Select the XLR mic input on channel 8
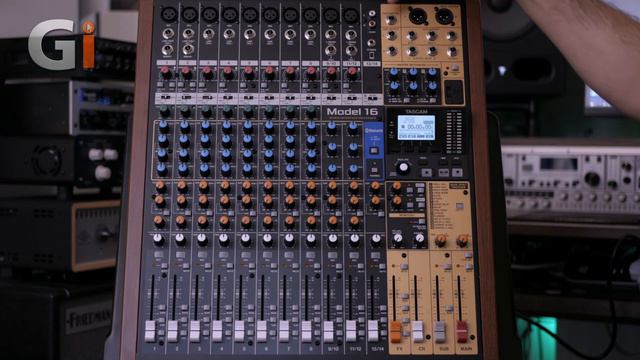The image size is (640, 360). 311,15
